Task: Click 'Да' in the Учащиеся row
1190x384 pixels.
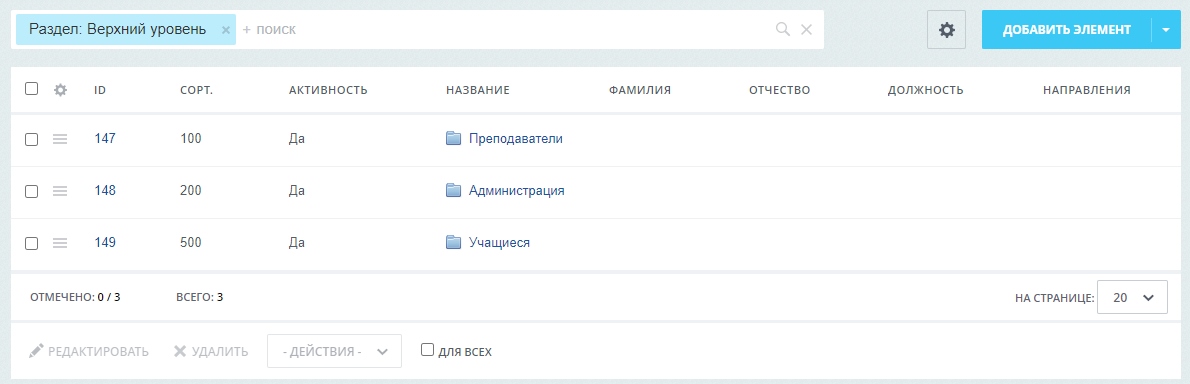Action: 297,243
